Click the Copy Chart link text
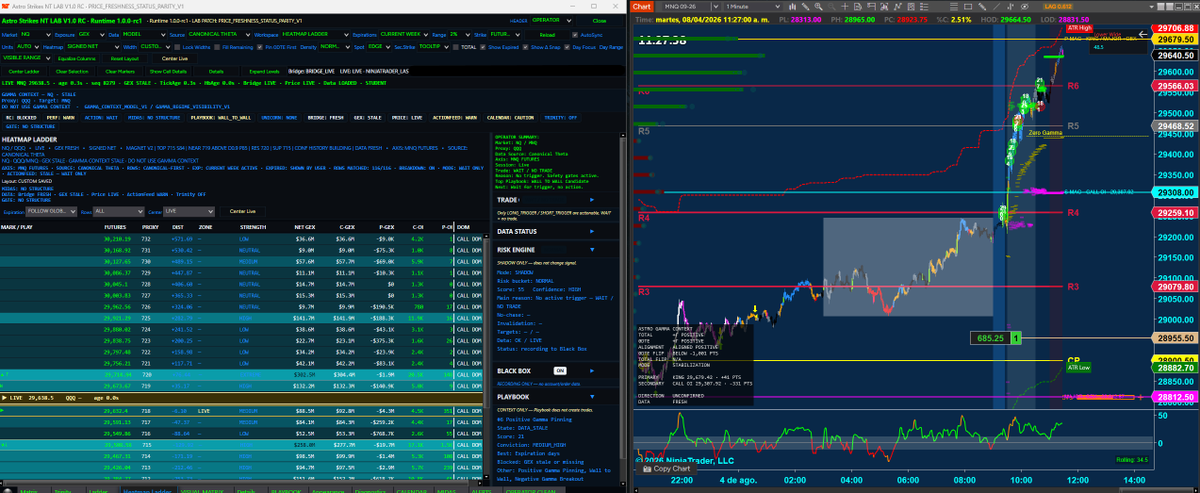The width and height of the screenshot is (1200, 493). tap(672, 468)
